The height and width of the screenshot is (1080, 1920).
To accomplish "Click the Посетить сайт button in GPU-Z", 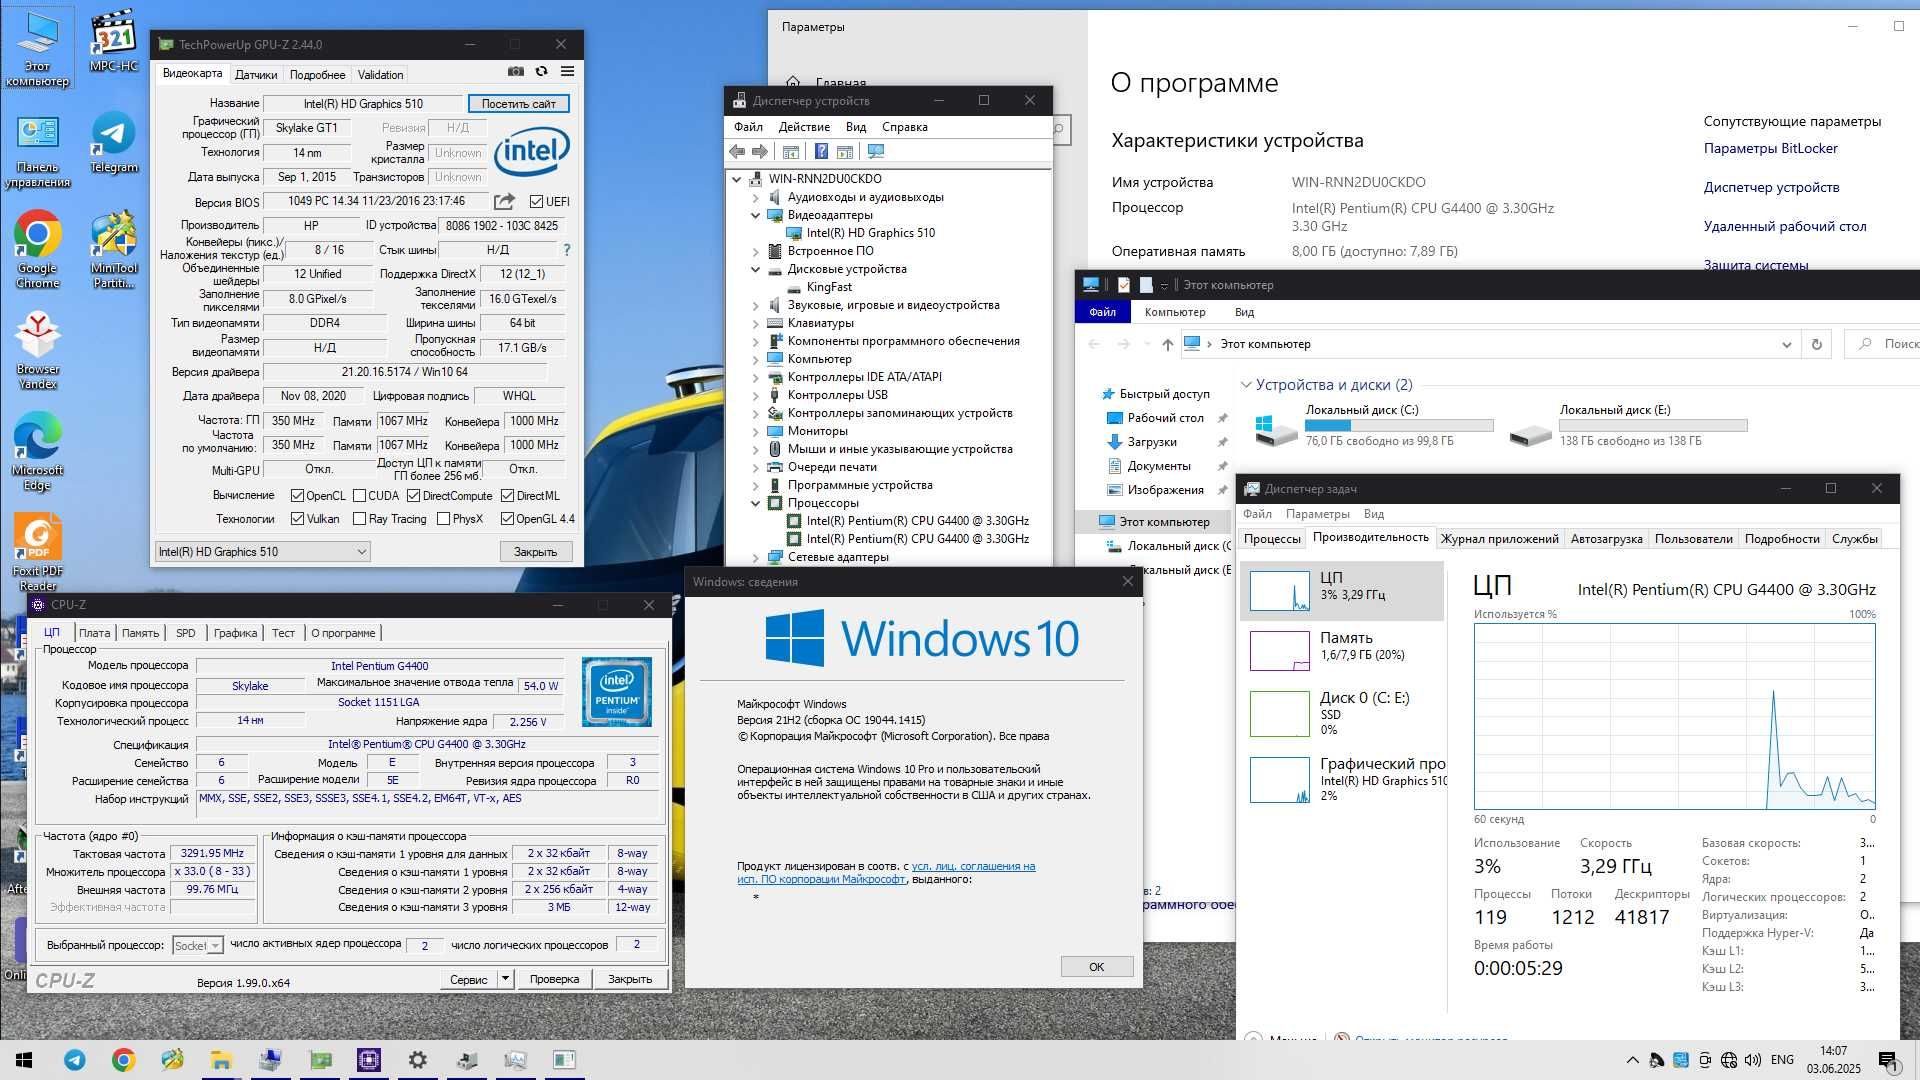I will pos(518,104).
